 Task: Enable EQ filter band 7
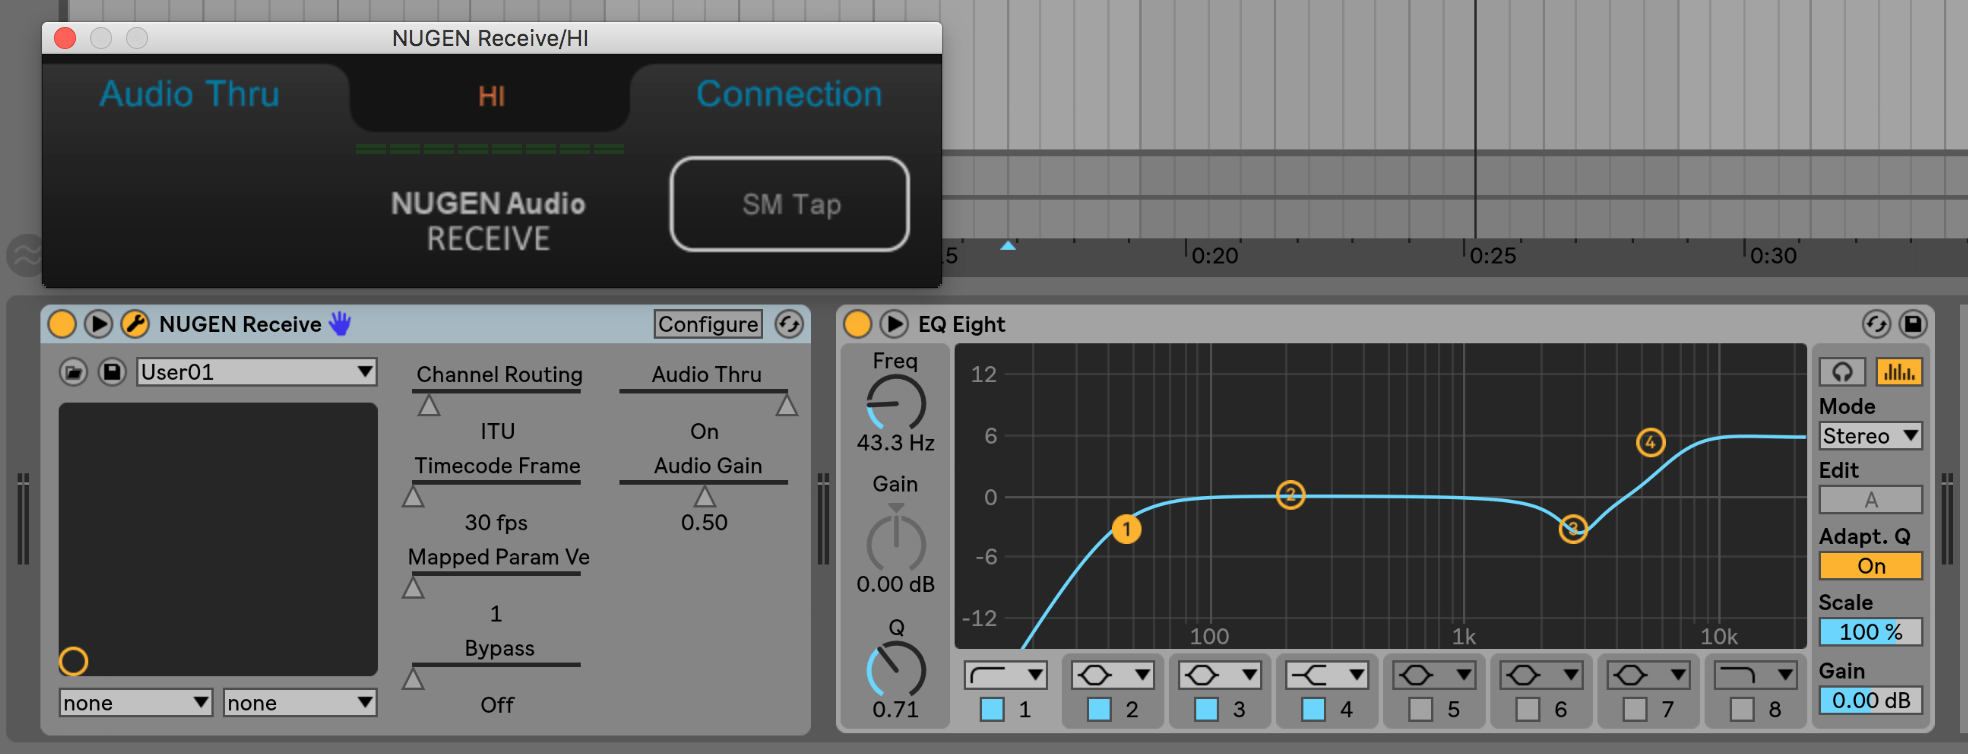coord(1635,709)
